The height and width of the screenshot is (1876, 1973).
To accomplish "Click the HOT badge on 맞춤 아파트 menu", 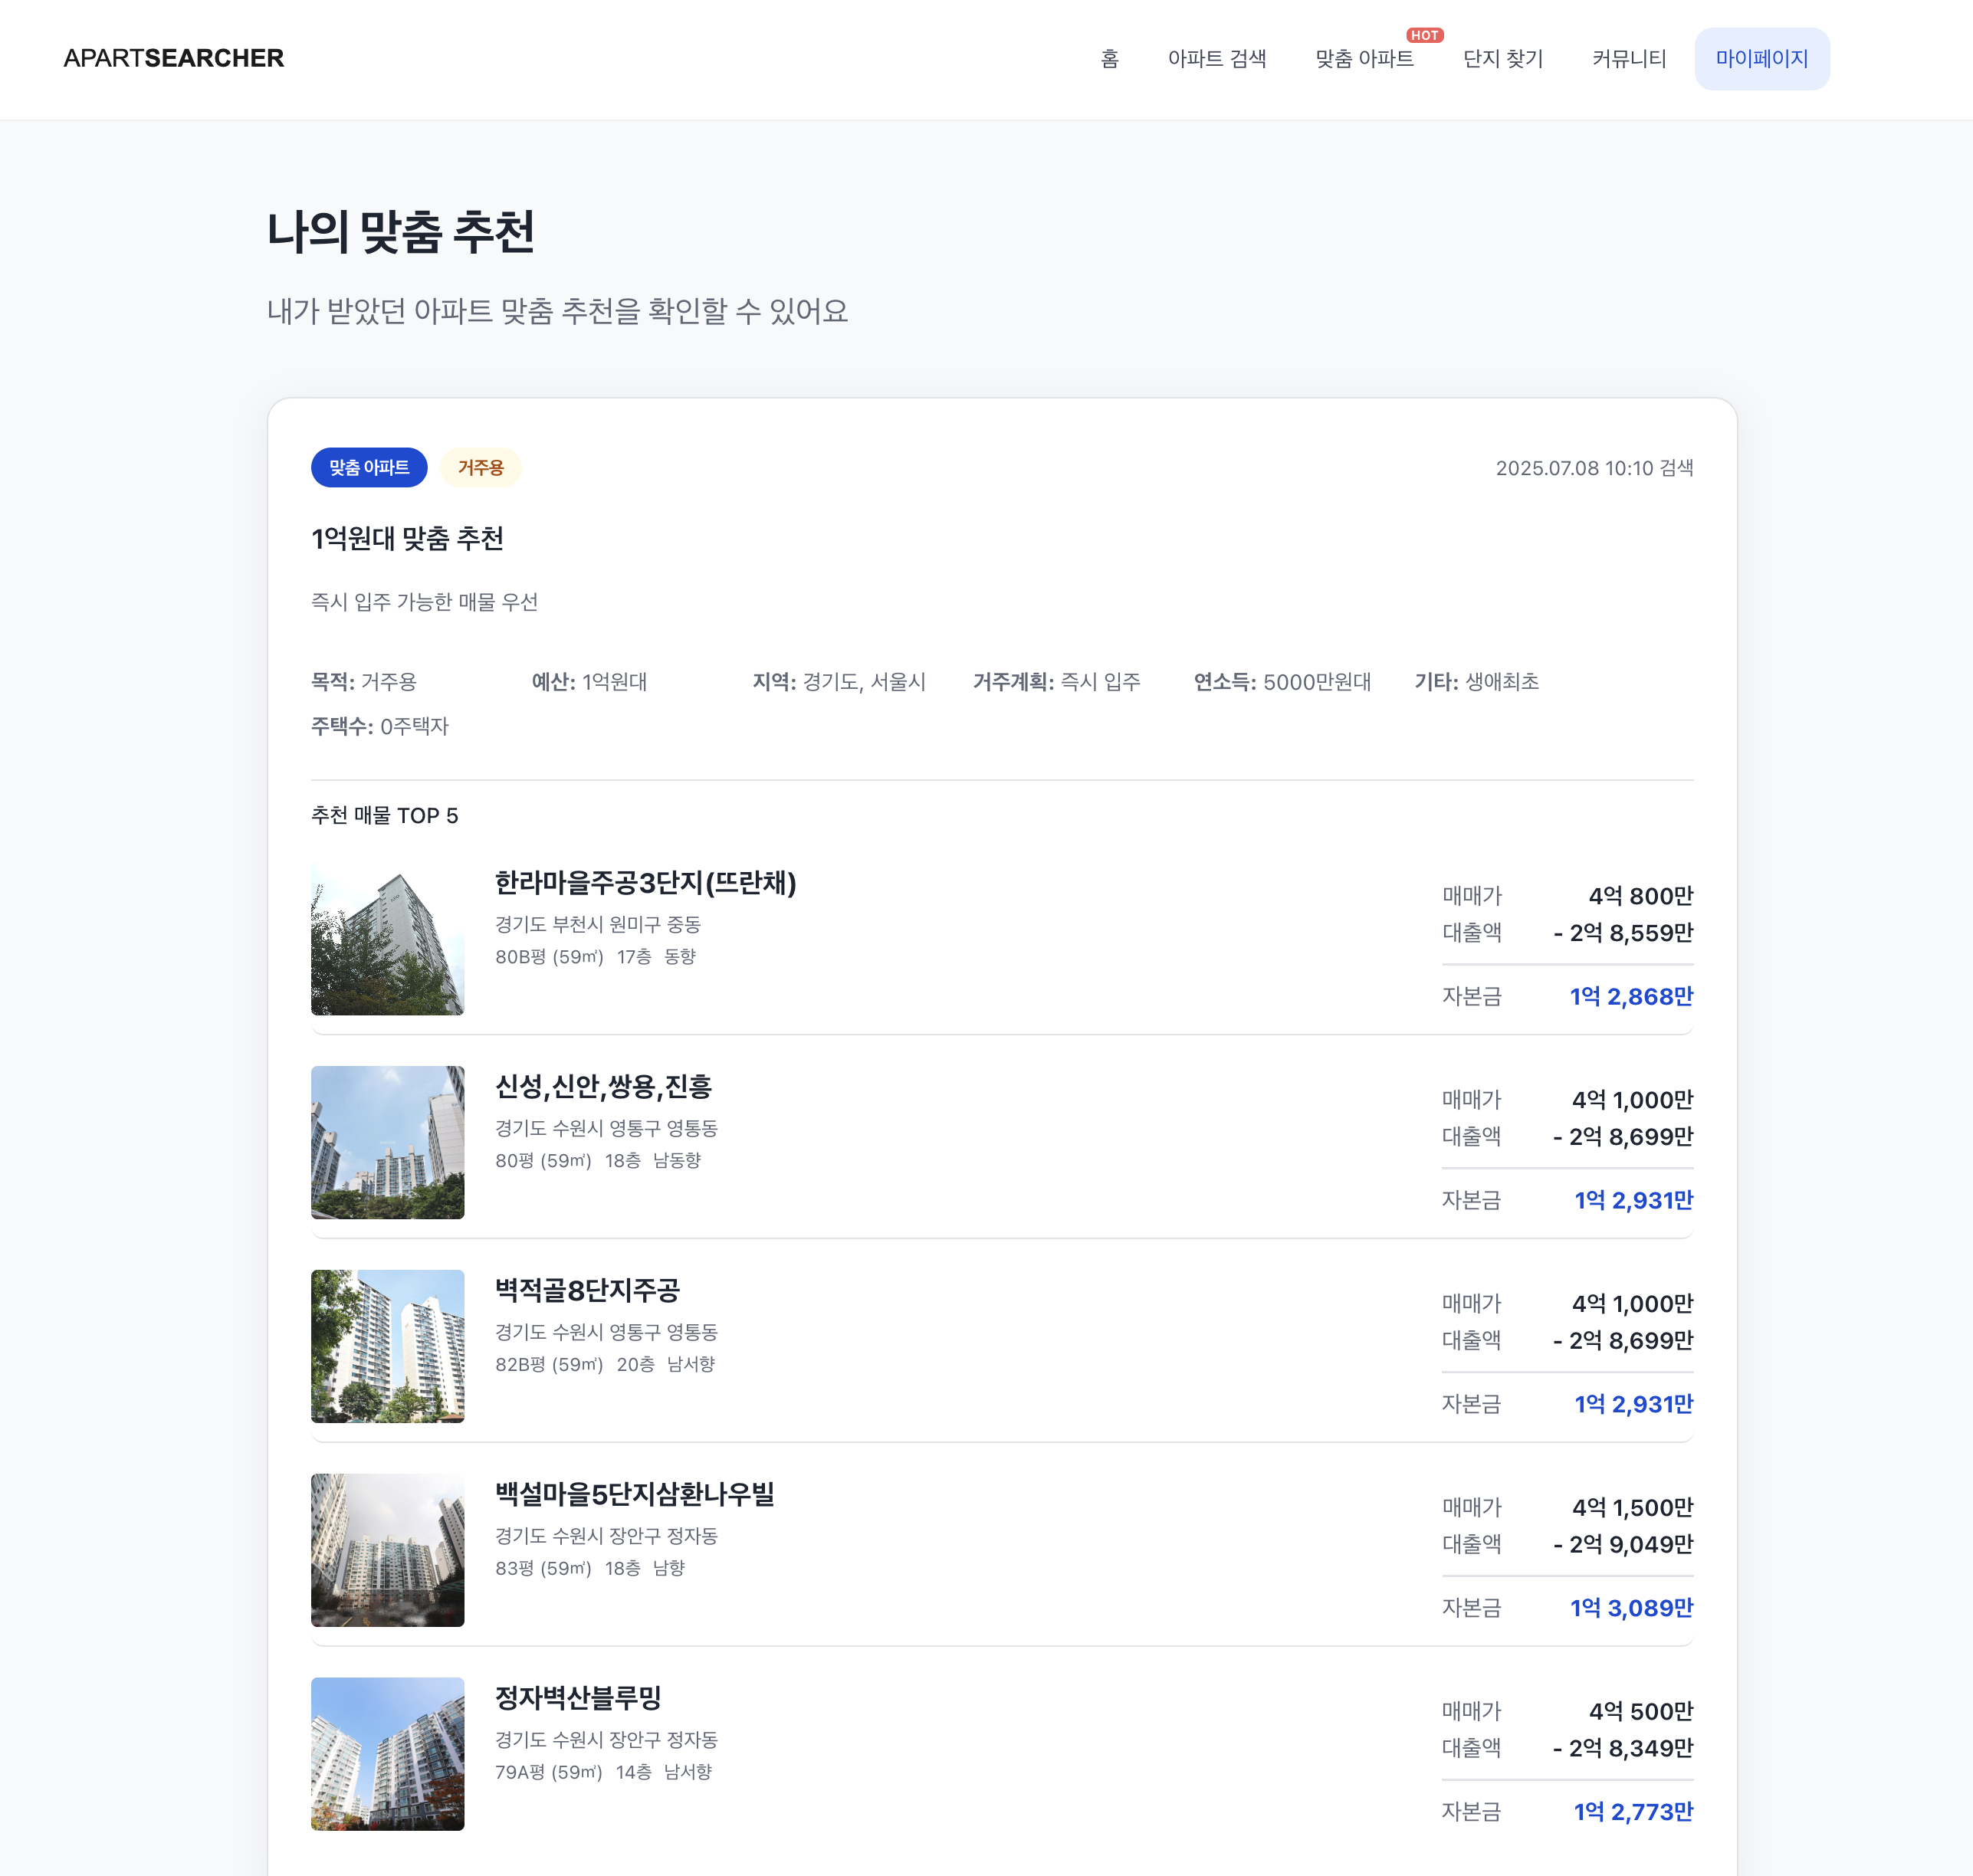I will point(1426,34).
